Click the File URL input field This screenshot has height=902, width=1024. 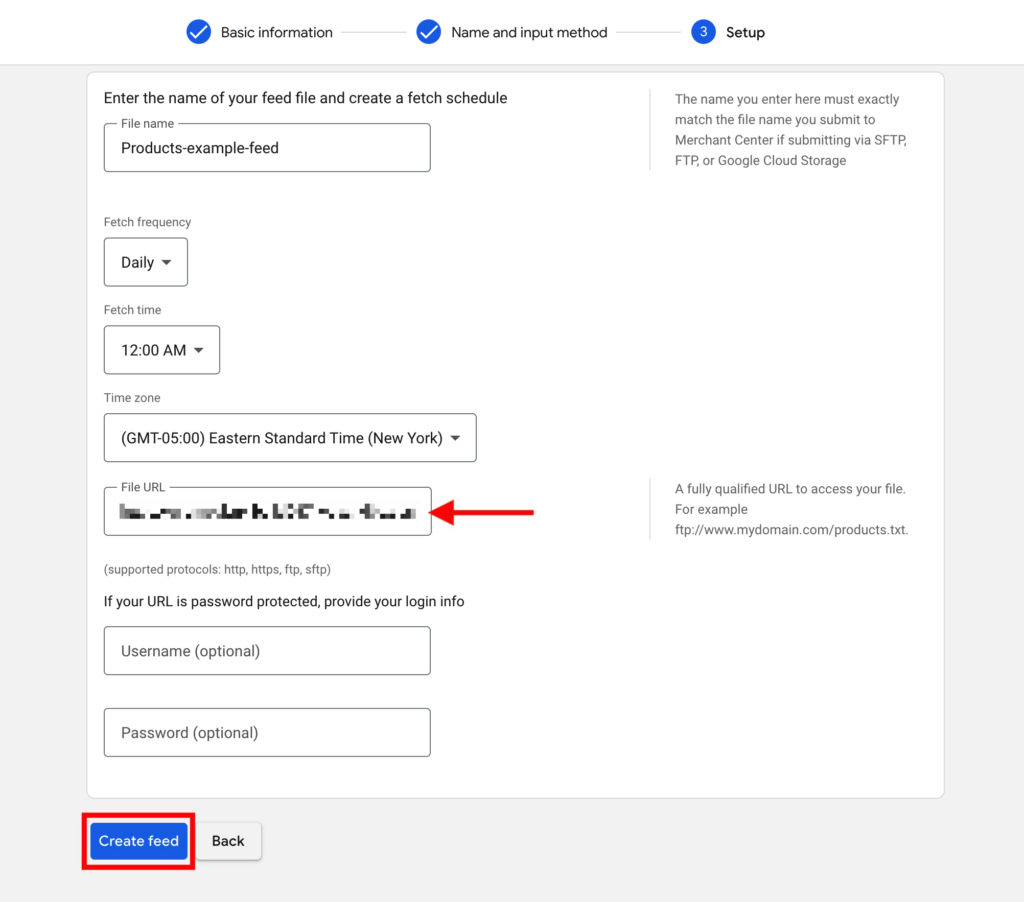267,511
